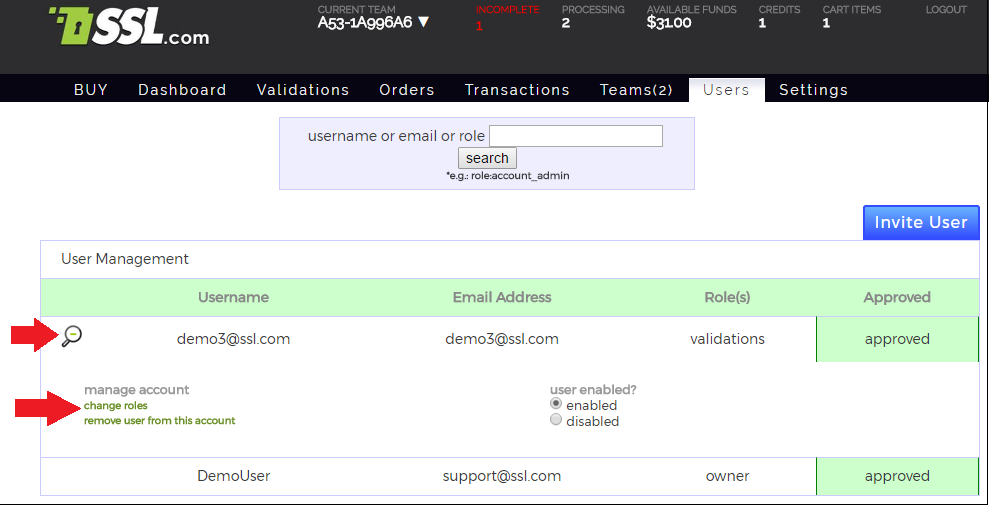
Task: Open the cart items count
Action: coord(826,23)
